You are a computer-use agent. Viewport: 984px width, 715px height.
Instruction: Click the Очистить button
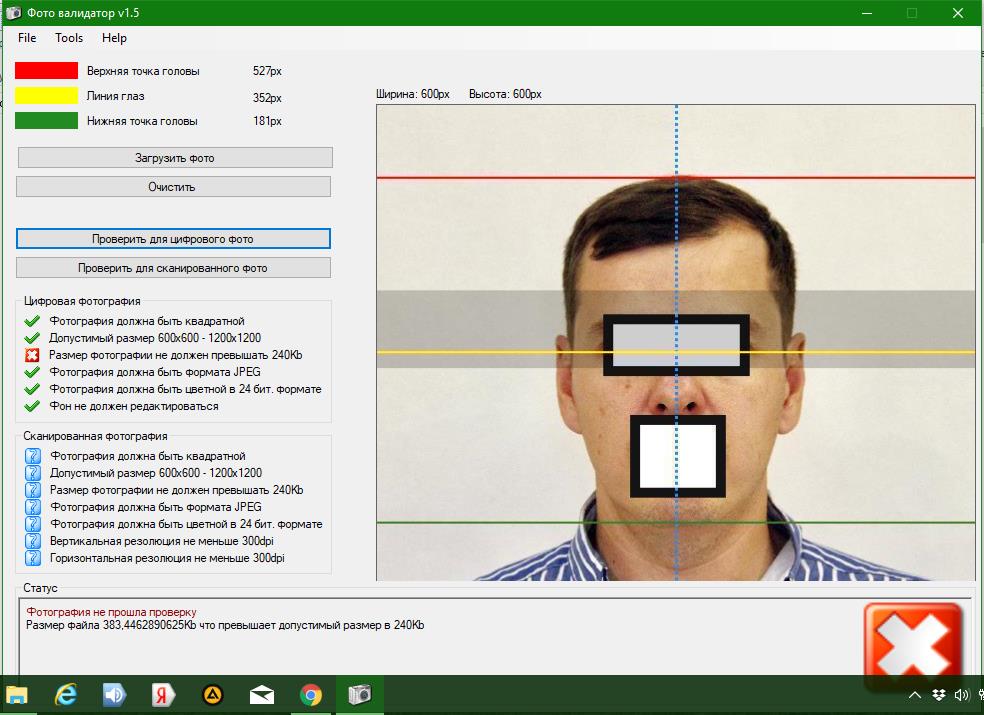pos(173,186)
